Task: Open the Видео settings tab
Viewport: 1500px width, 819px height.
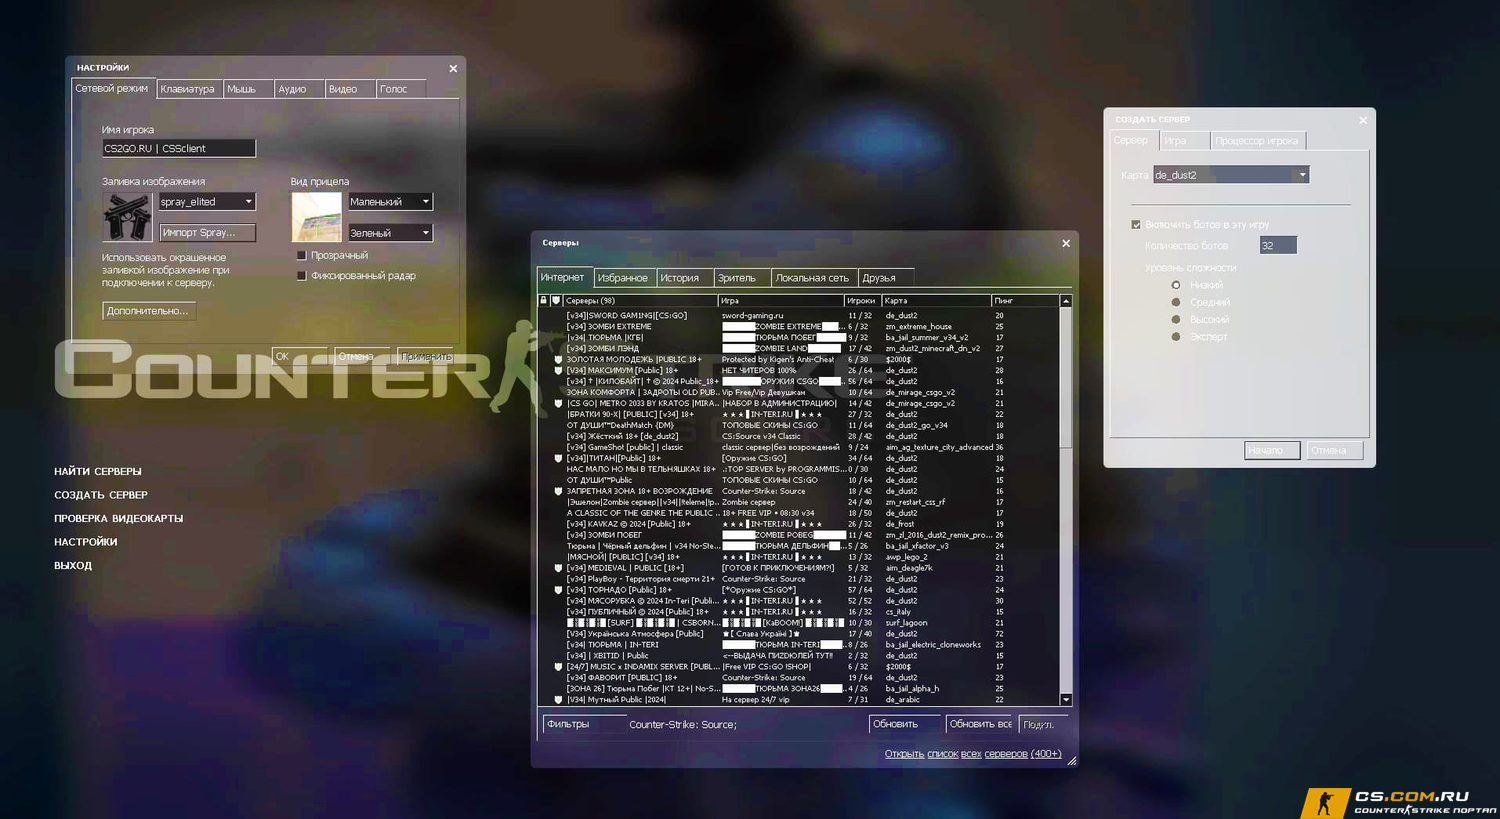Action: click(349, 89)
